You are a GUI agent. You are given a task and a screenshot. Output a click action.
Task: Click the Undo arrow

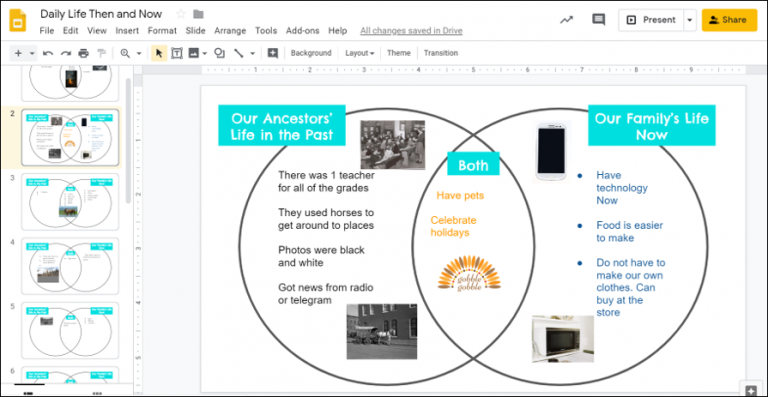[x=48, y=53]
